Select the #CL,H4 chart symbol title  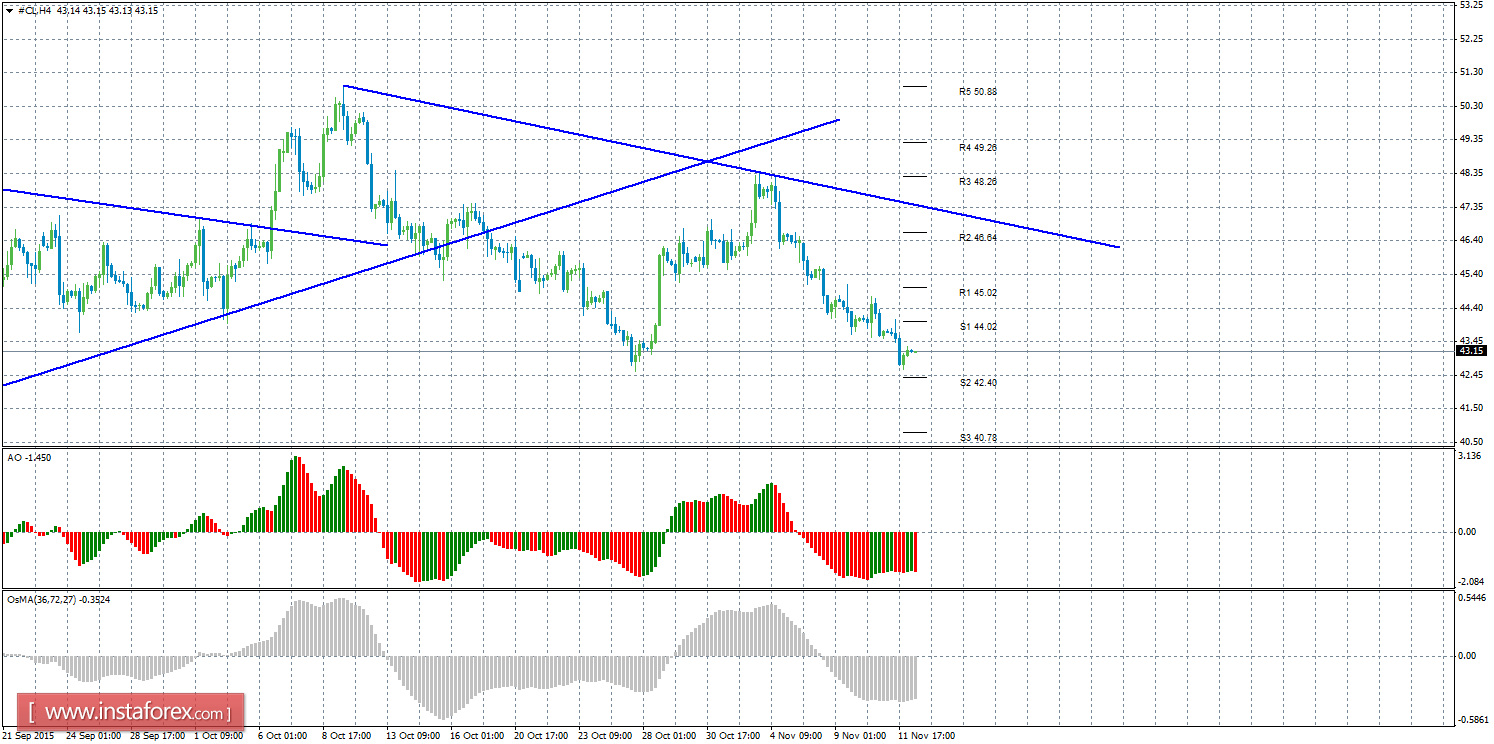coord(35,10)
